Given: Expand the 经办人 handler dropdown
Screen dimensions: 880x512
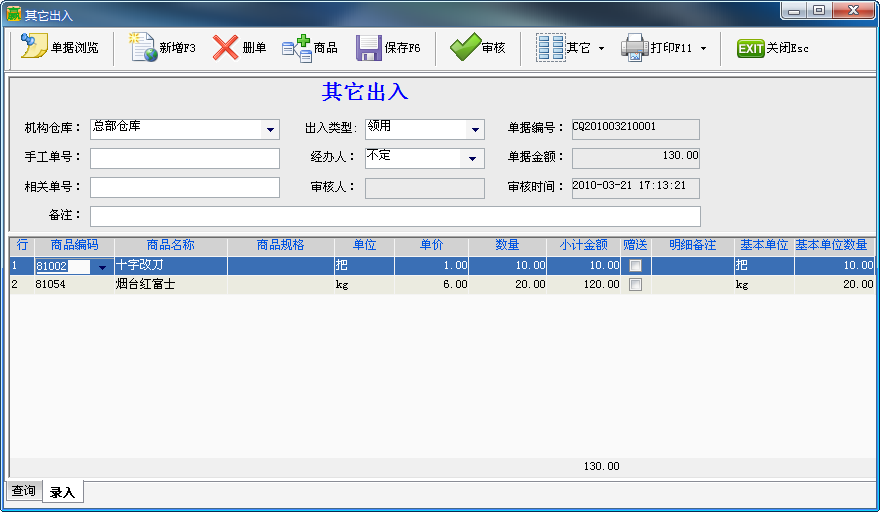Looking at the screenshot, I should tap(472, 159).
